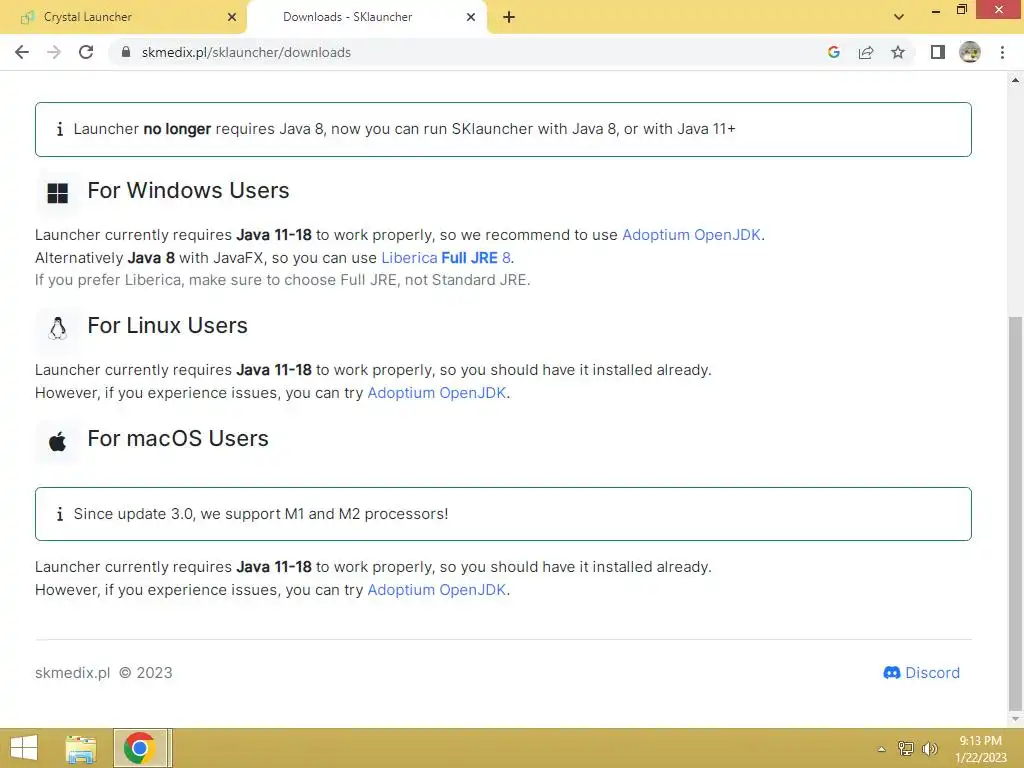Go back to the previous page
This screenshot has width=1024, height=768.
(x=22, y=52)
